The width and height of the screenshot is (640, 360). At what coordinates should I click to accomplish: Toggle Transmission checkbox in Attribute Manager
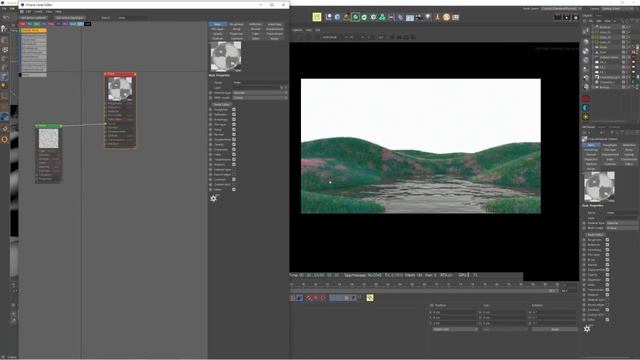607,289
